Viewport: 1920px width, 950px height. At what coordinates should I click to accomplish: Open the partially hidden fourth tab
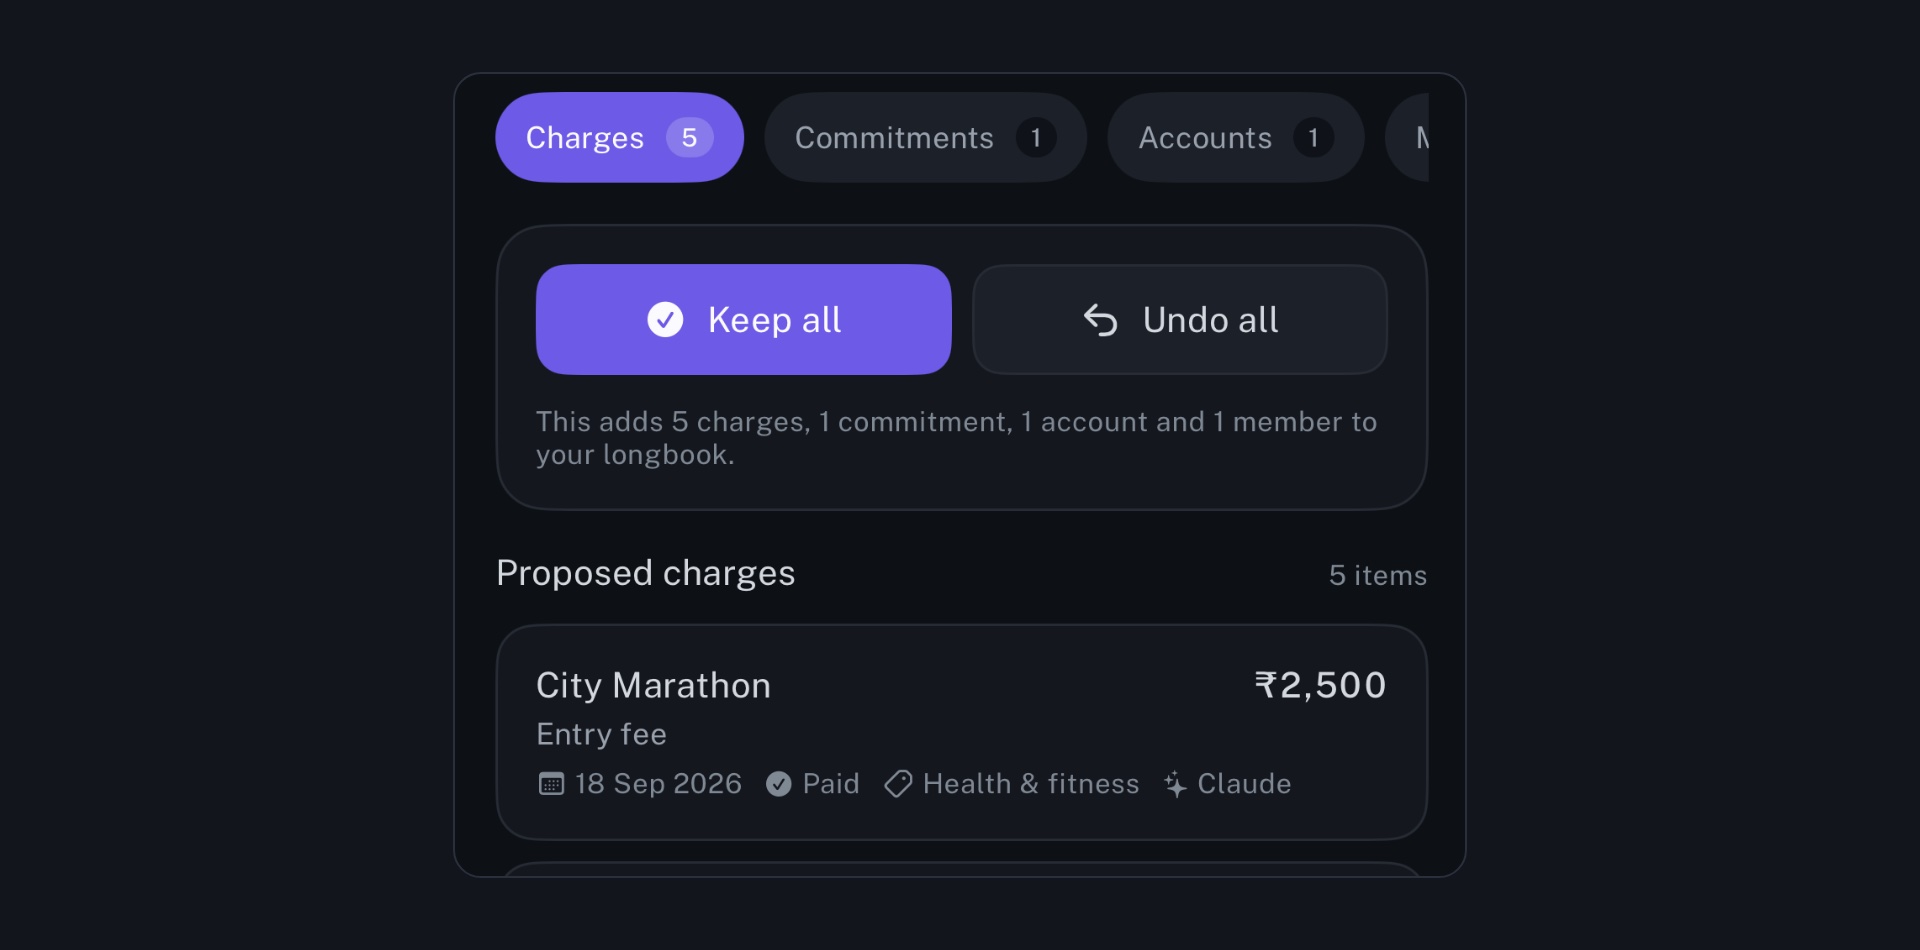pos(1408,138)
